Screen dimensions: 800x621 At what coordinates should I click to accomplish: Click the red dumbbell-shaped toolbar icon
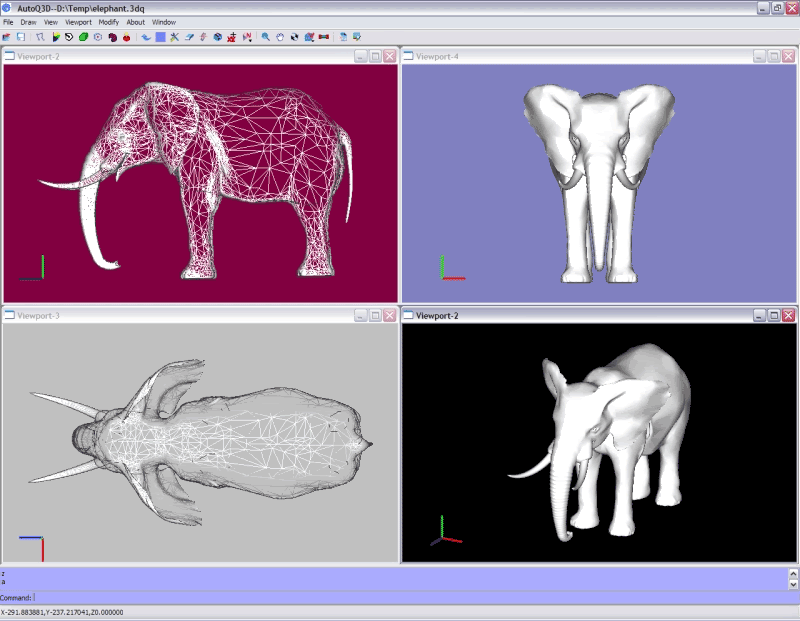point(324,37)
